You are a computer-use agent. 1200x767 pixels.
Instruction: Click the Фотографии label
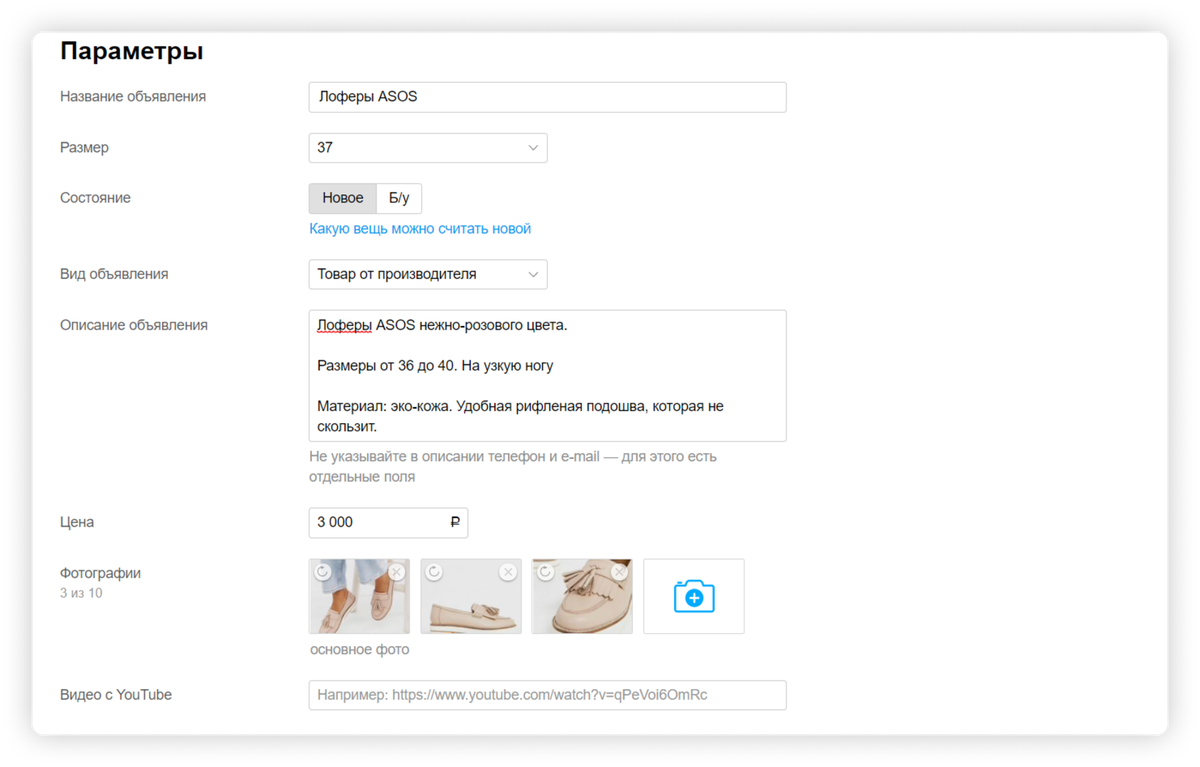tap(100, 573)
